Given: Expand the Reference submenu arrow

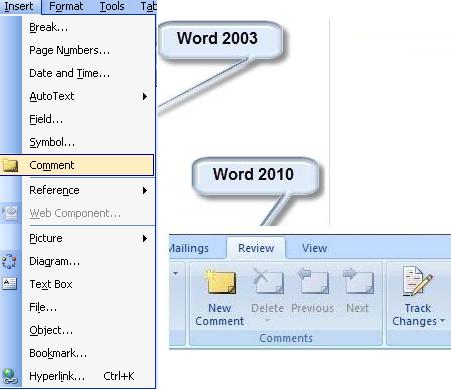Looking at the screenshot, I should click(145, 190).
